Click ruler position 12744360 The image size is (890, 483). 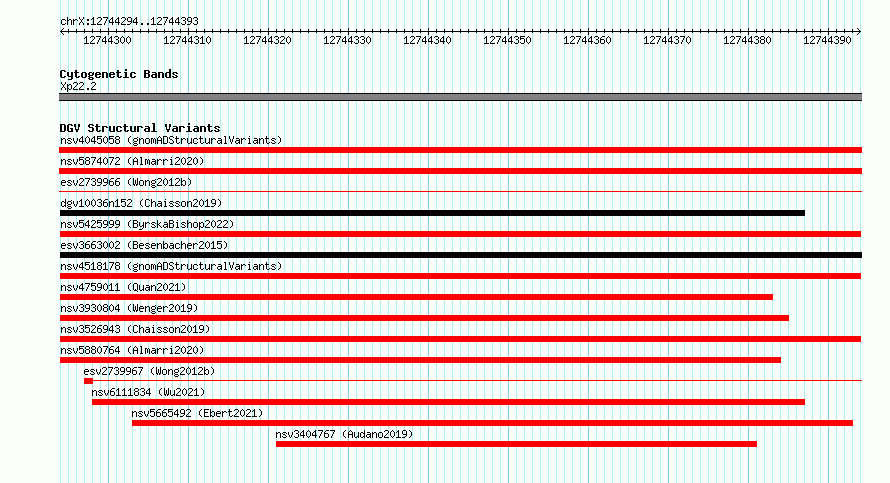pos(587,40)
